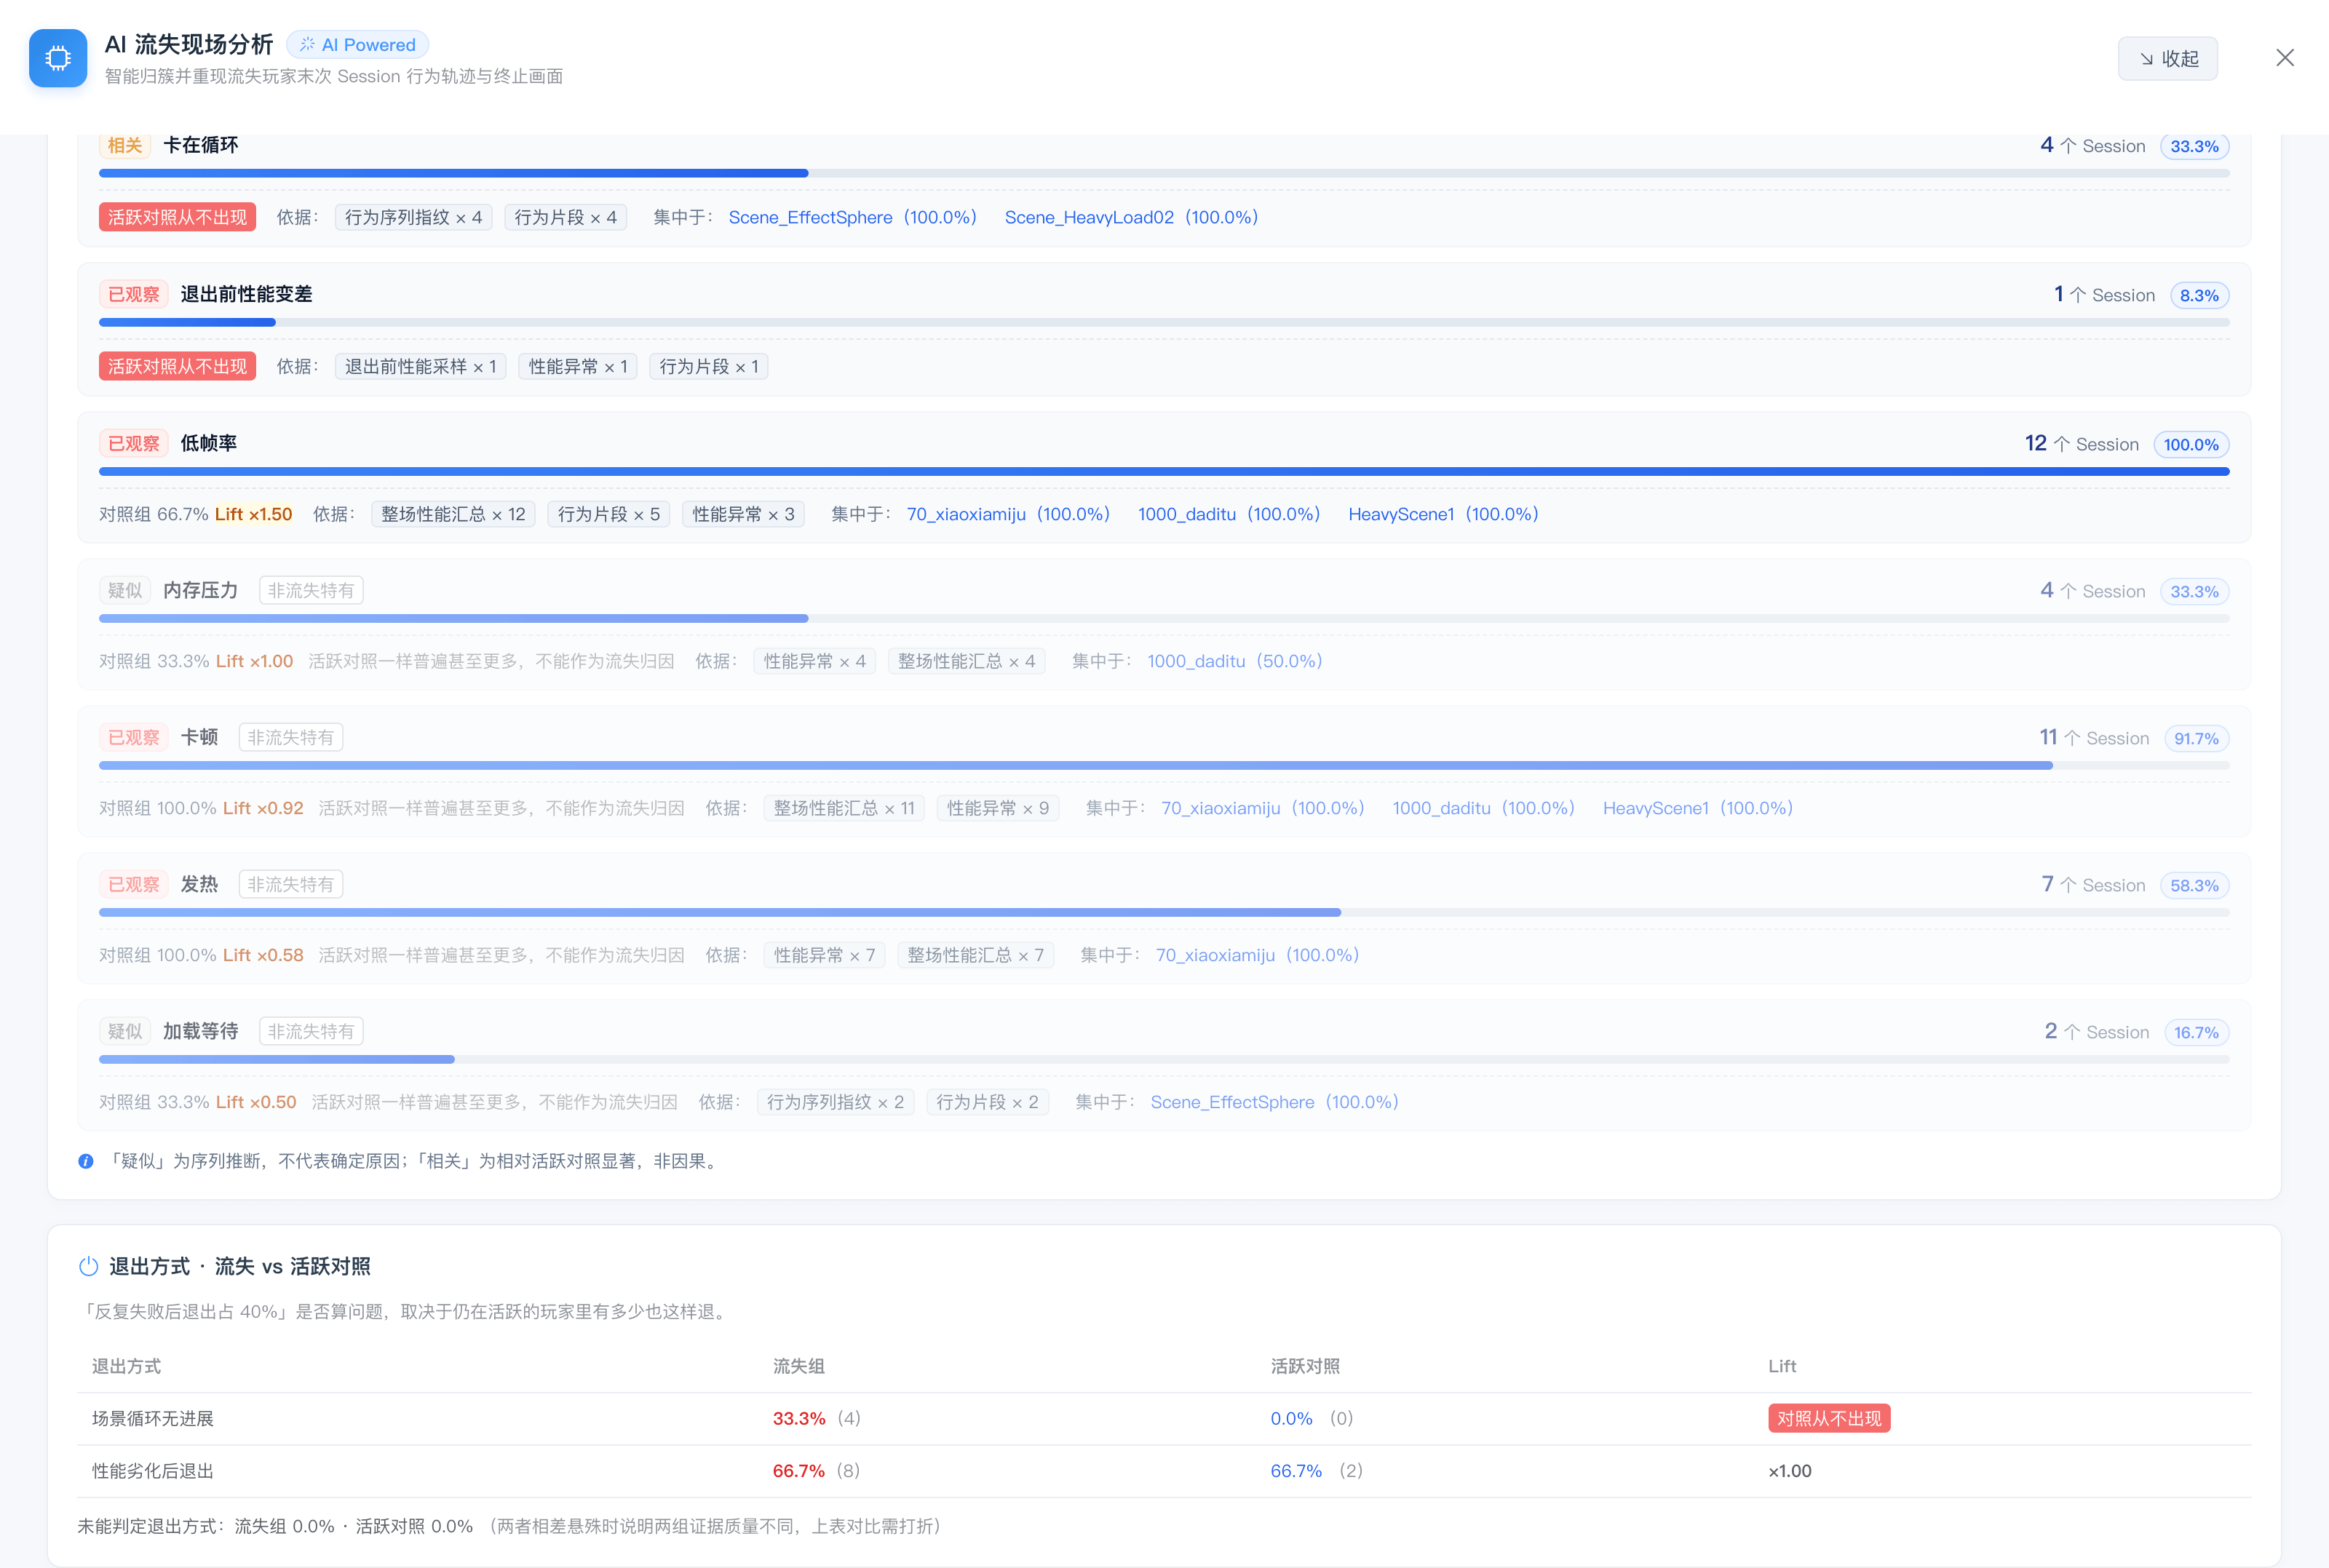Screen dimensions: 2329x1568
Task: Click the Lift column header
Action: [x=1782, y=1366]
